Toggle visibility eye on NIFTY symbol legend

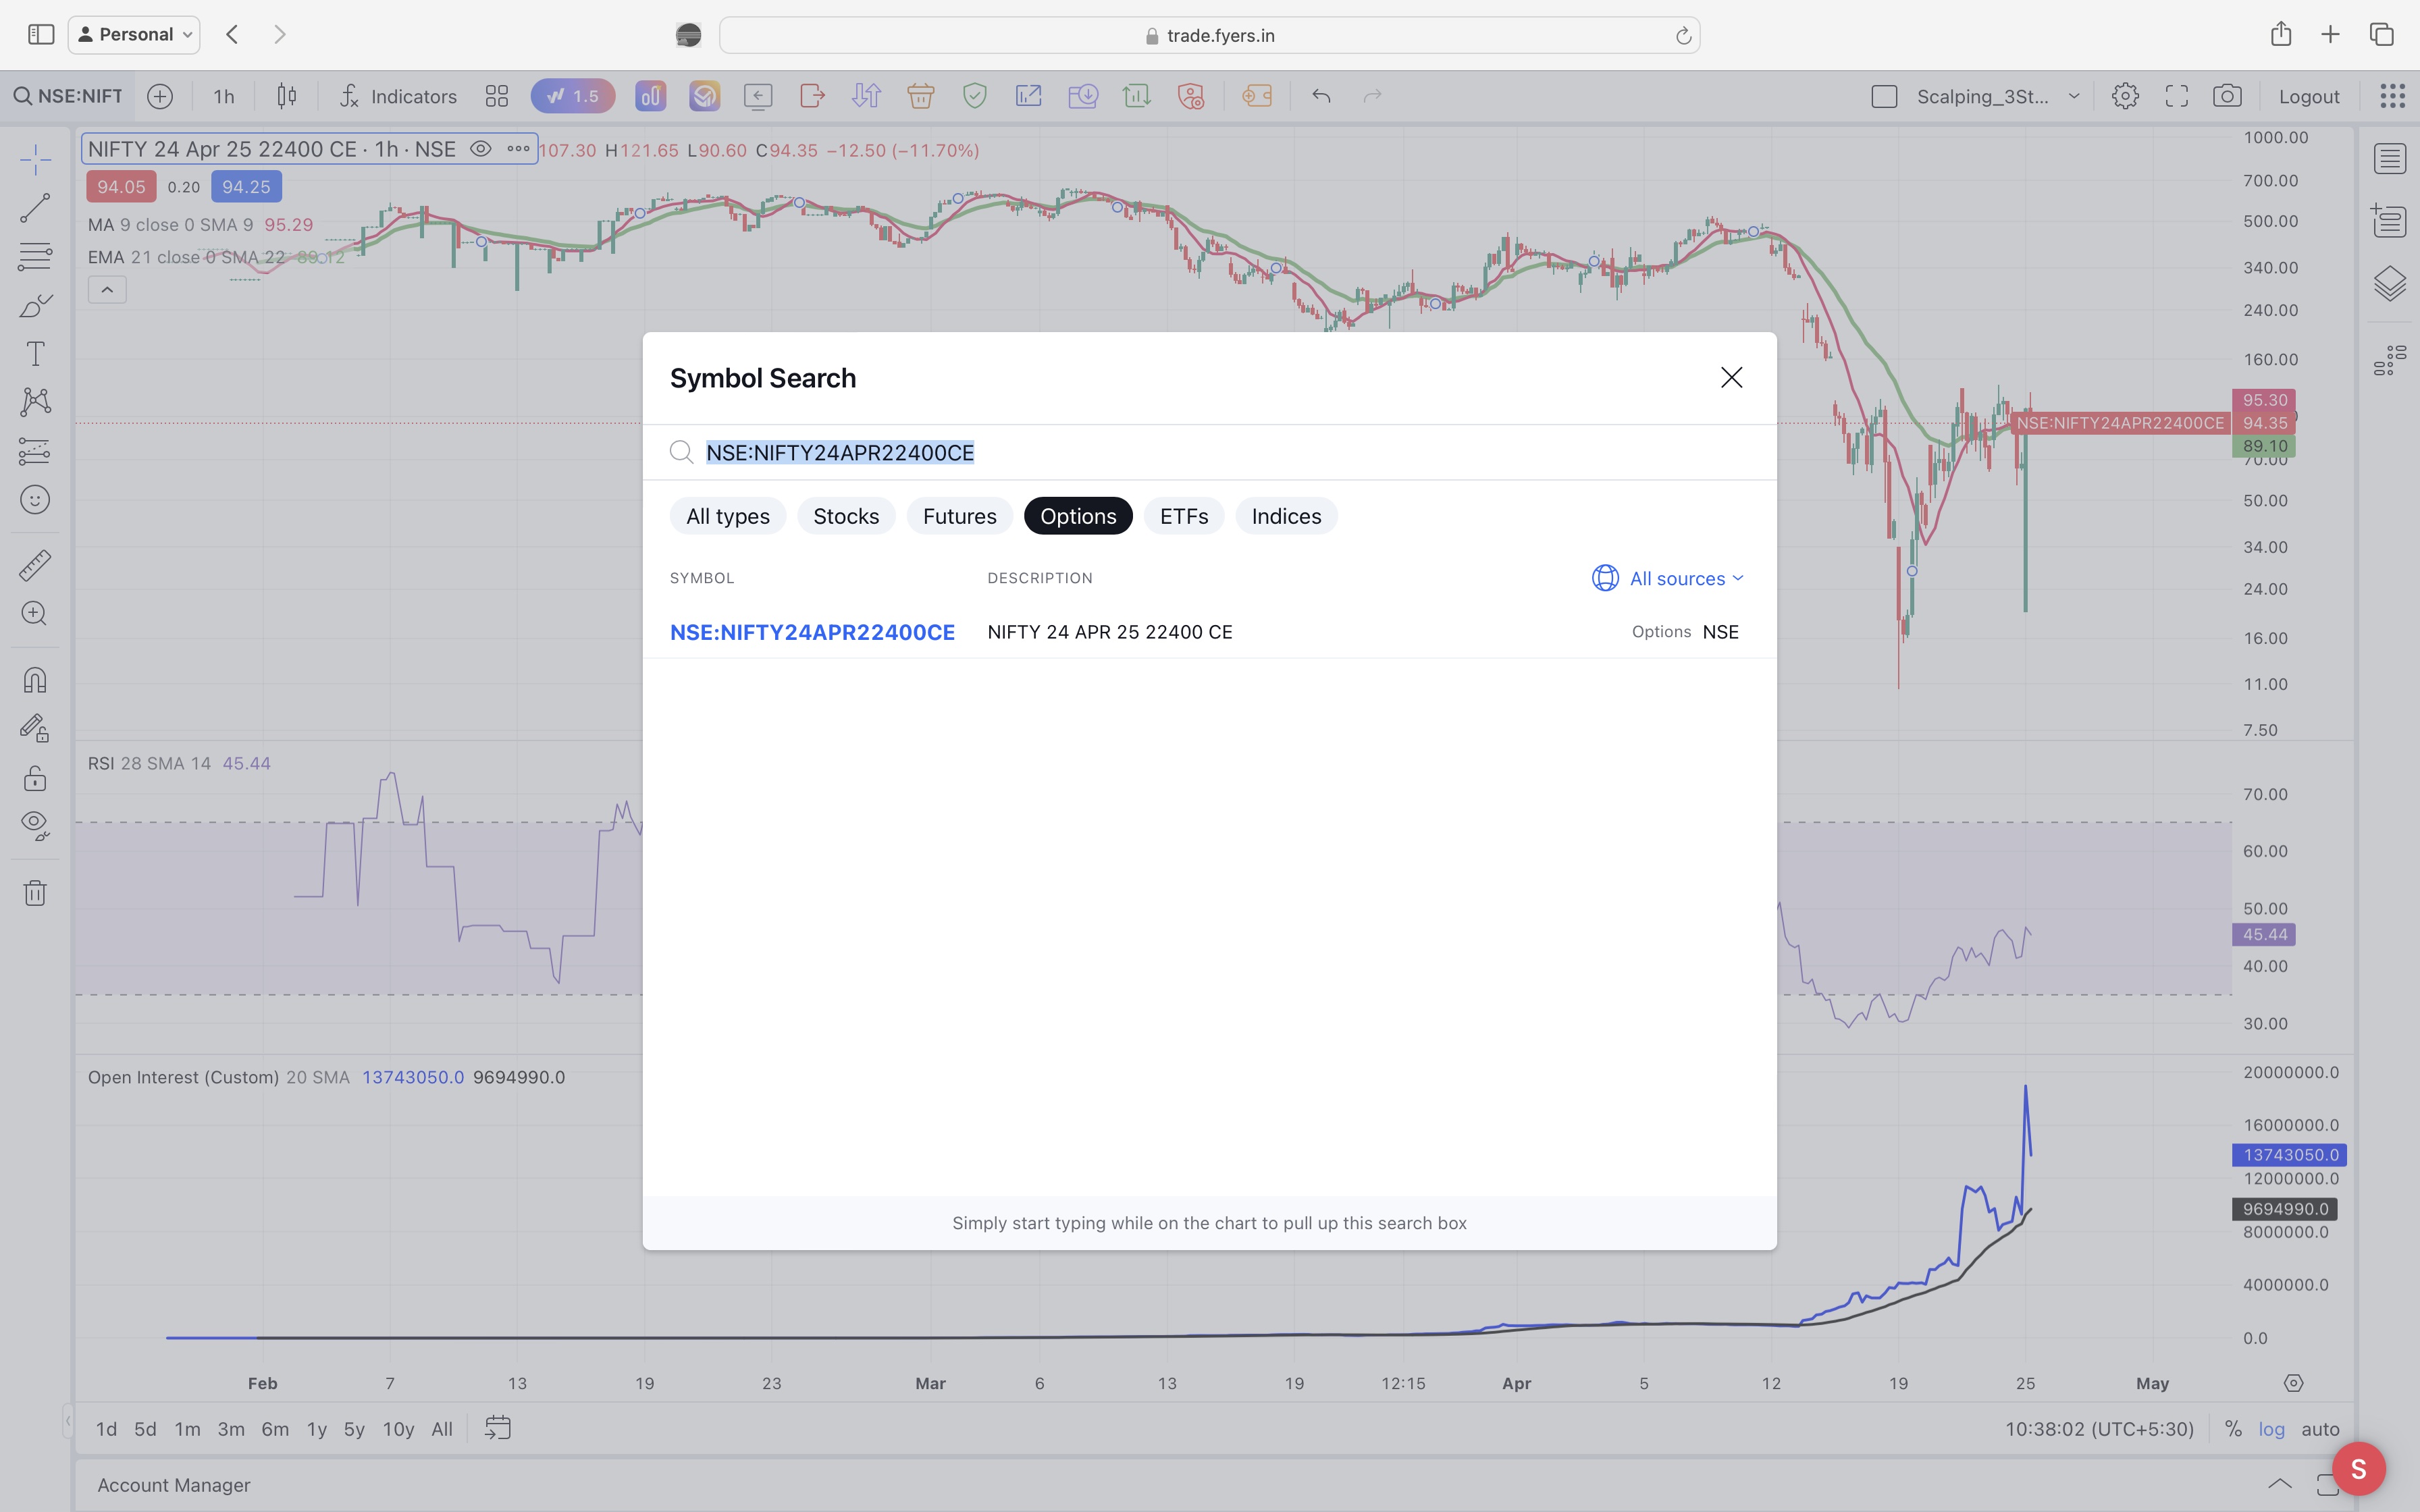click(x=480, y=149)
